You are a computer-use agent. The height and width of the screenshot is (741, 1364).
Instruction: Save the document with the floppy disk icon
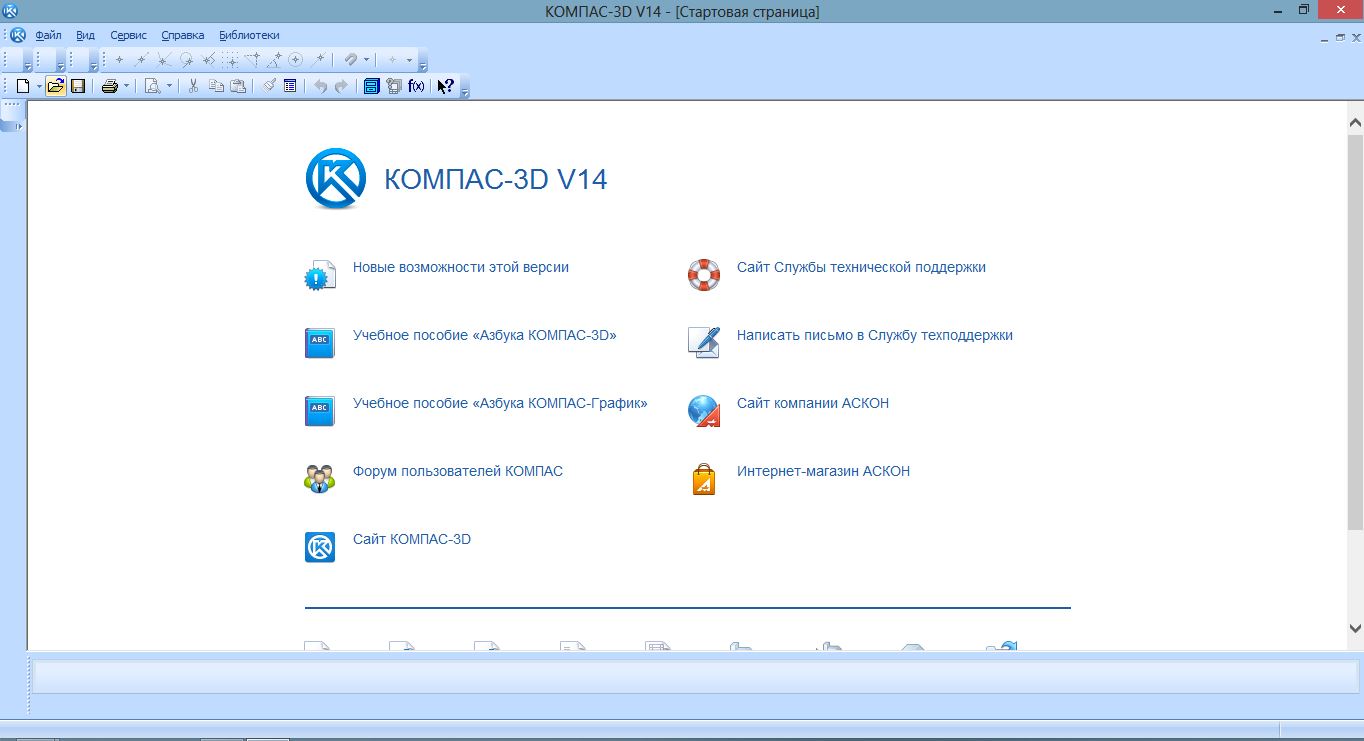[77, 86]
